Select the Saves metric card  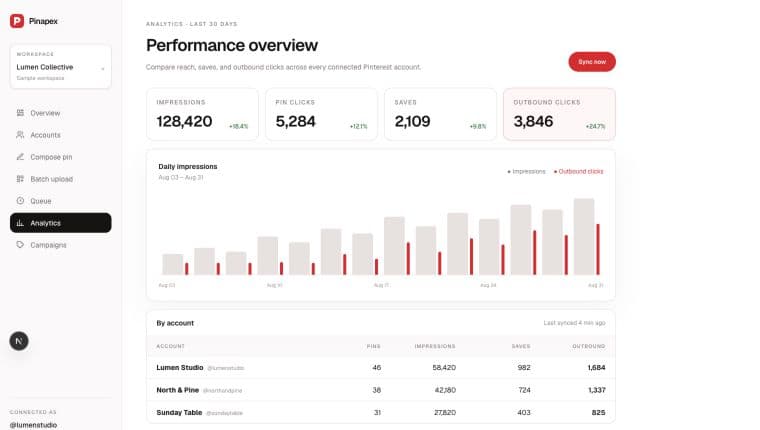(x=441, y=114)
